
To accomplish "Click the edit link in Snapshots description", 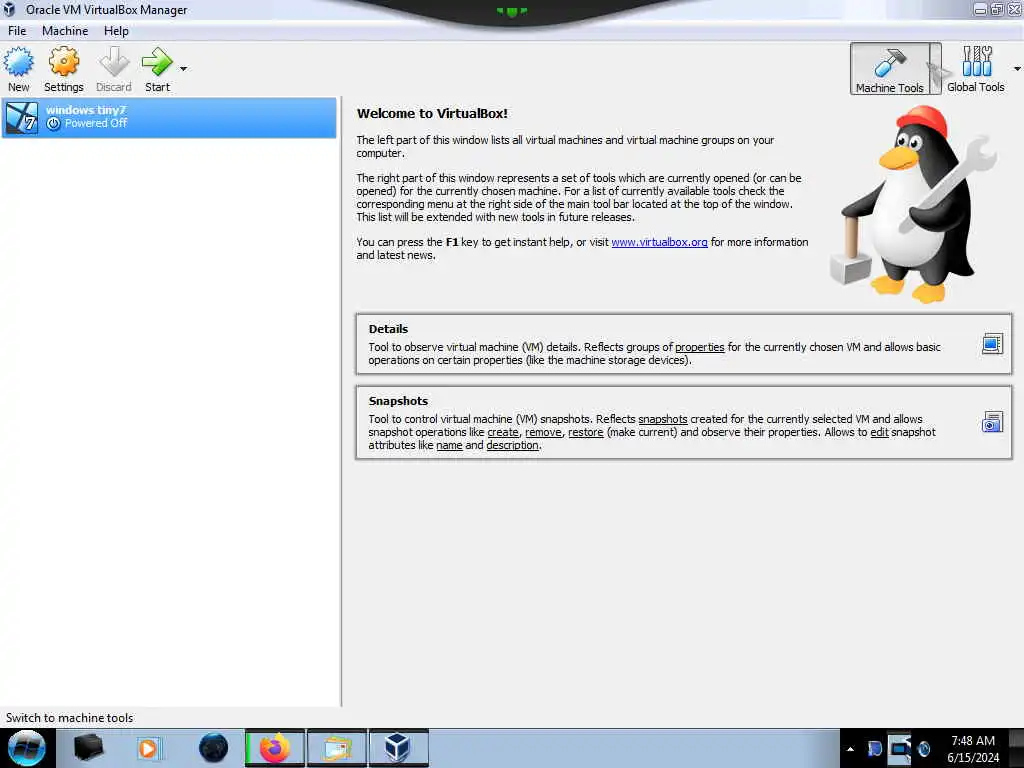I will pyautogui.click(x=879, y=432).
